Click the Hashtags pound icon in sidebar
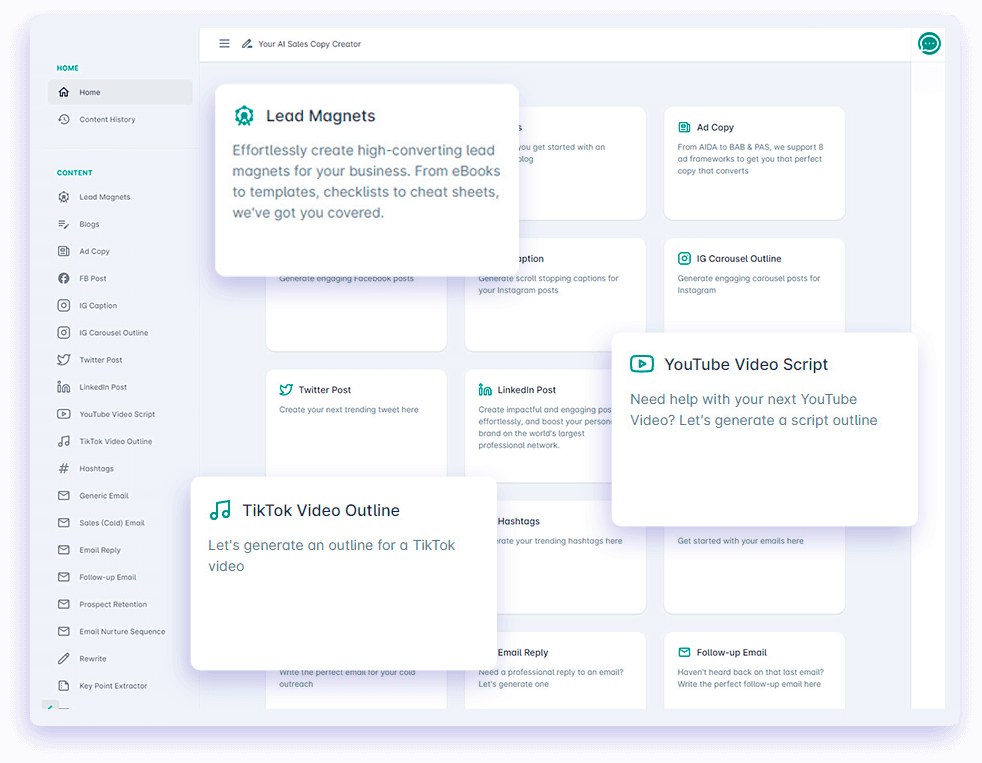The width and height of the screenshot is (982, 763). pos(64,469)
